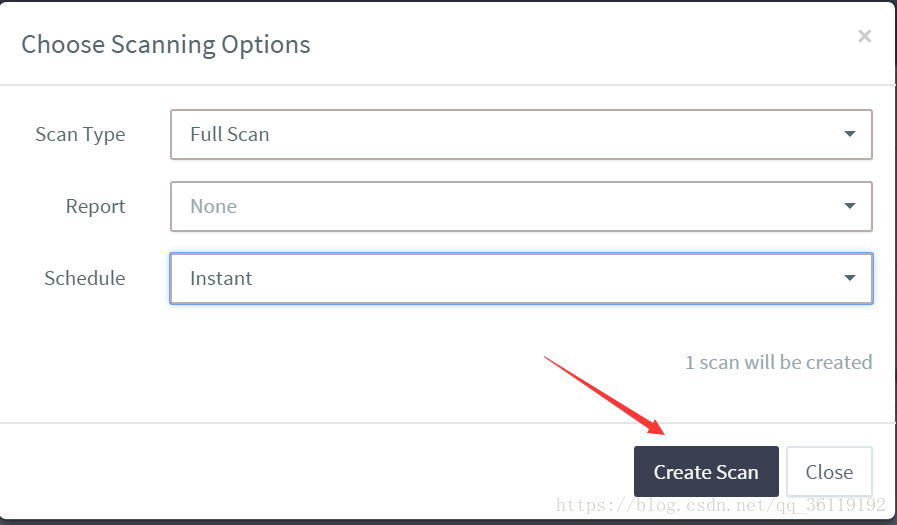Open the Schedule combo box
Viewport: 897px width, 525px height.
point(521,279)
